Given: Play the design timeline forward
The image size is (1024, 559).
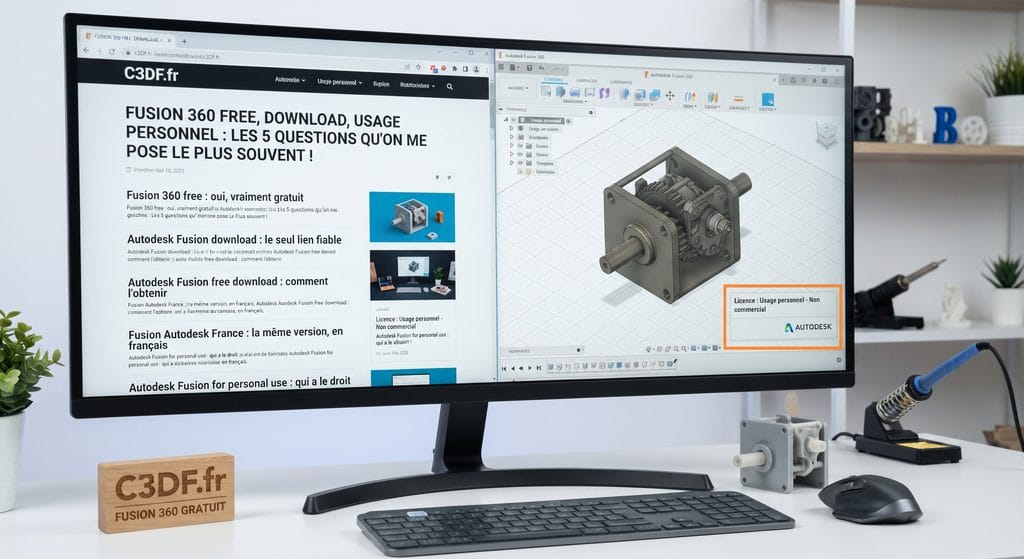Looking at the screenshot, I should pos(530,368).
